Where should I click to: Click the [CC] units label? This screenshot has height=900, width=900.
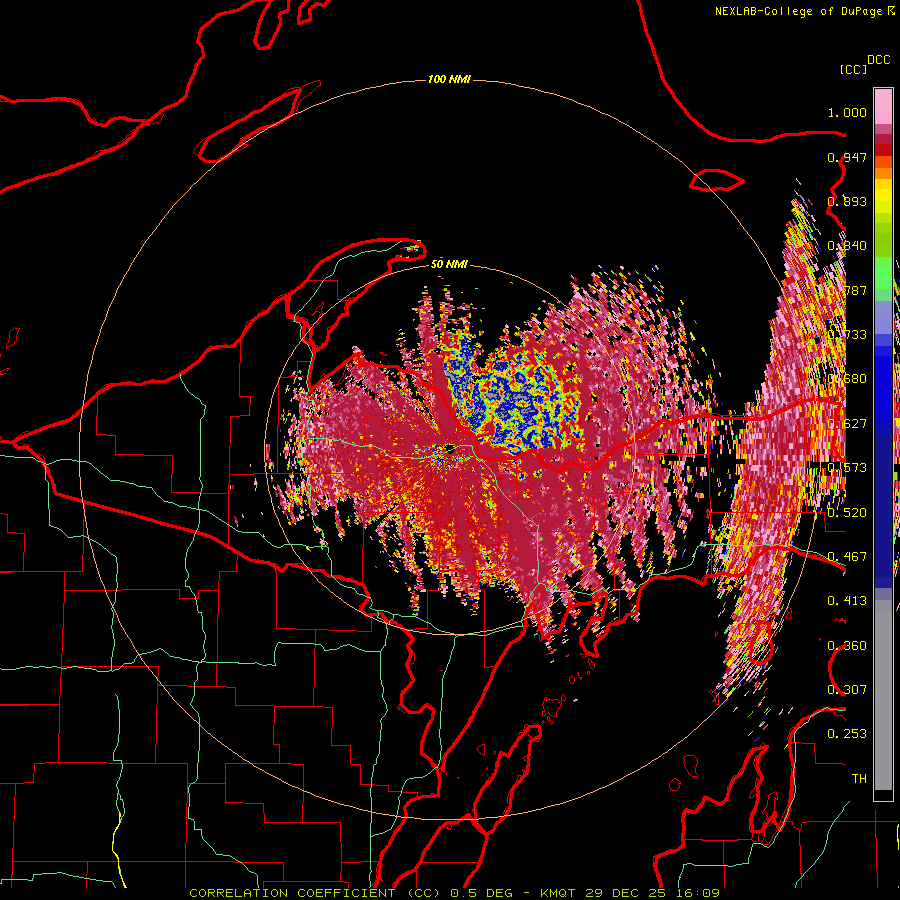(854, 69)
